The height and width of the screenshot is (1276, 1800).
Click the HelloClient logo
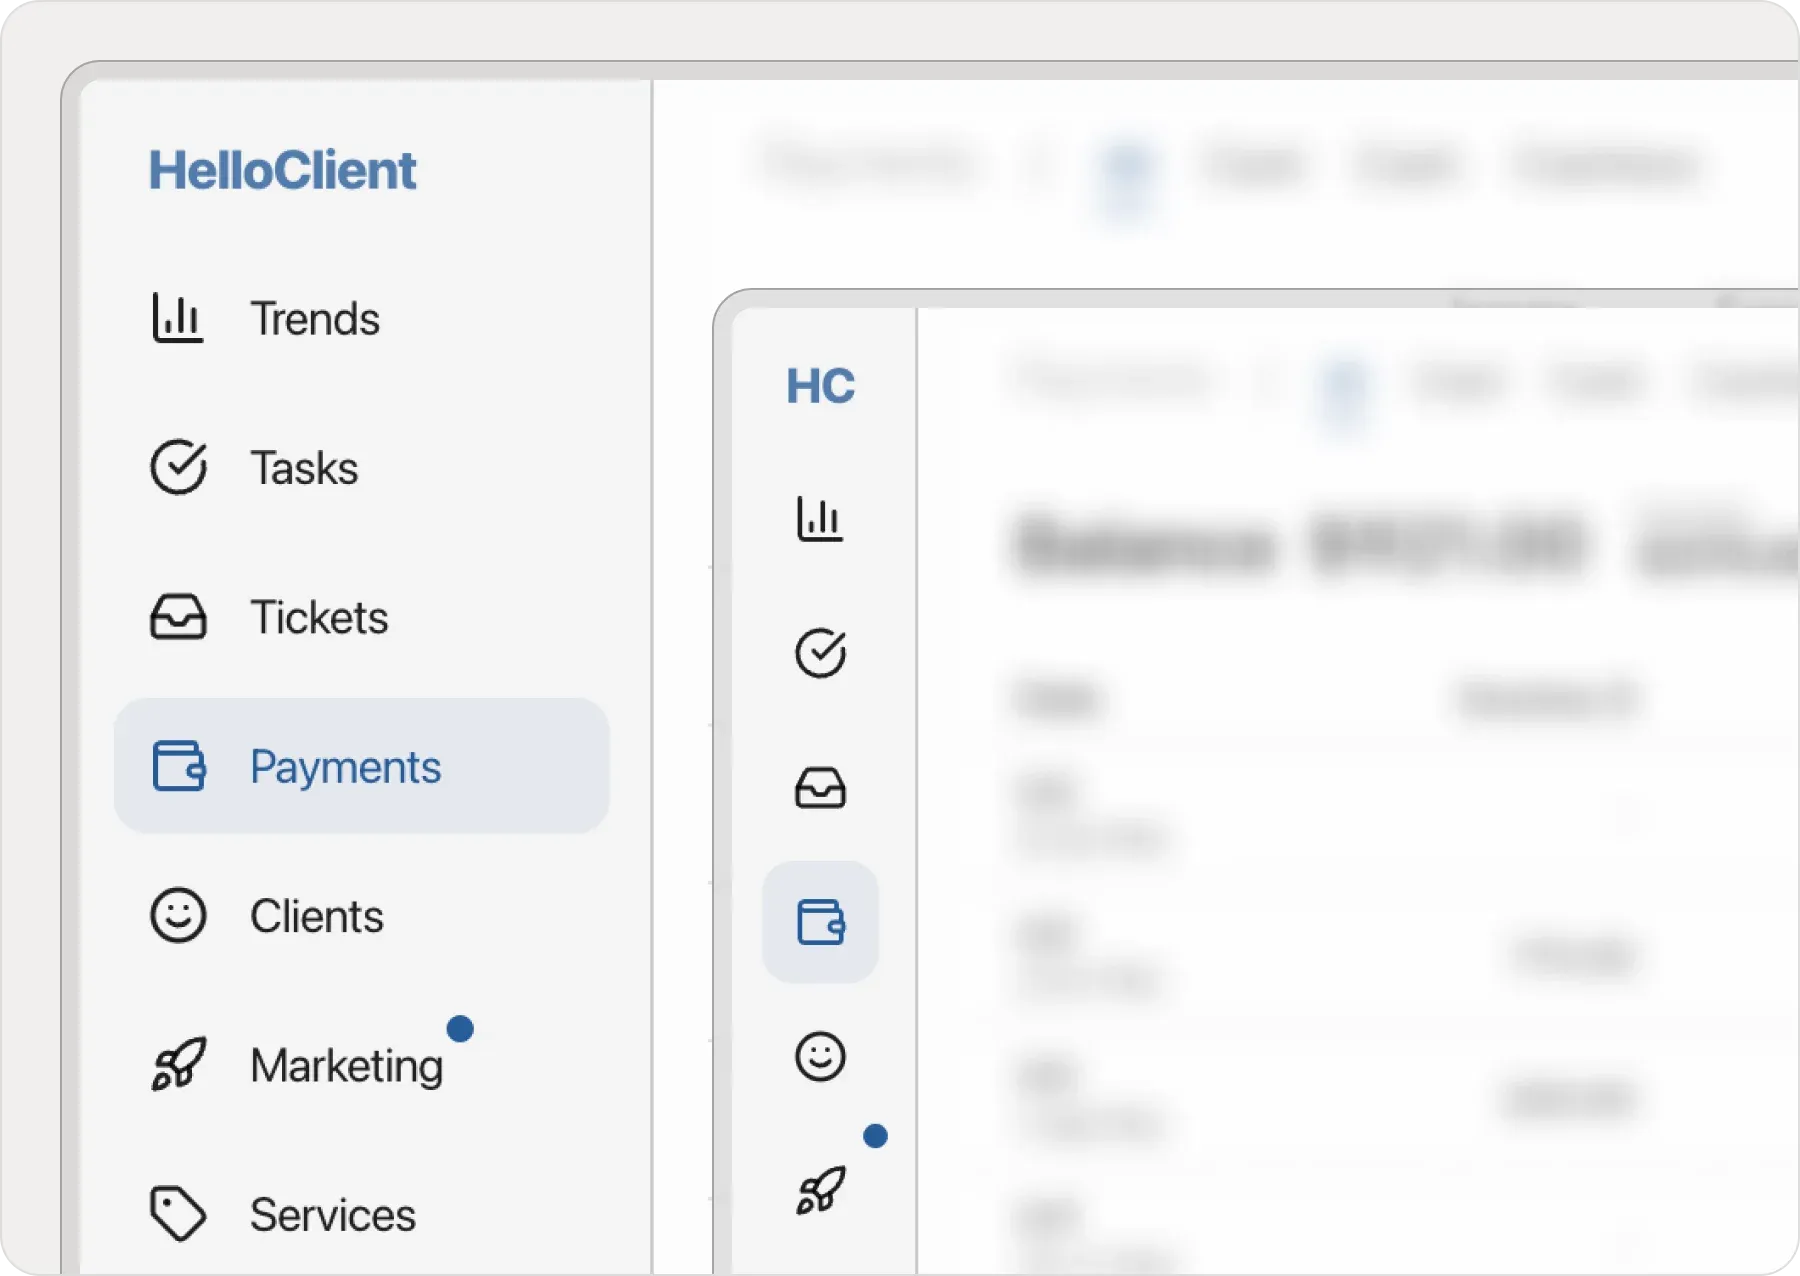pyautogui.click(x=283, y=168)
